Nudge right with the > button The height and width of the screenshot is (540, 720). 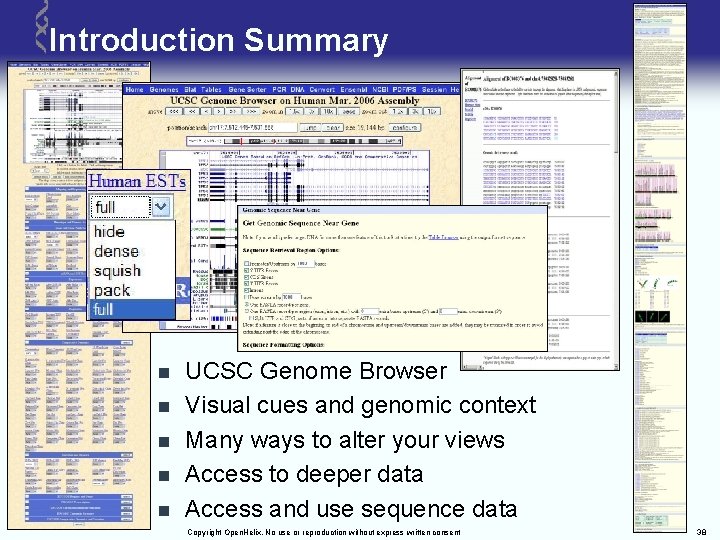[x=219, y=112]
